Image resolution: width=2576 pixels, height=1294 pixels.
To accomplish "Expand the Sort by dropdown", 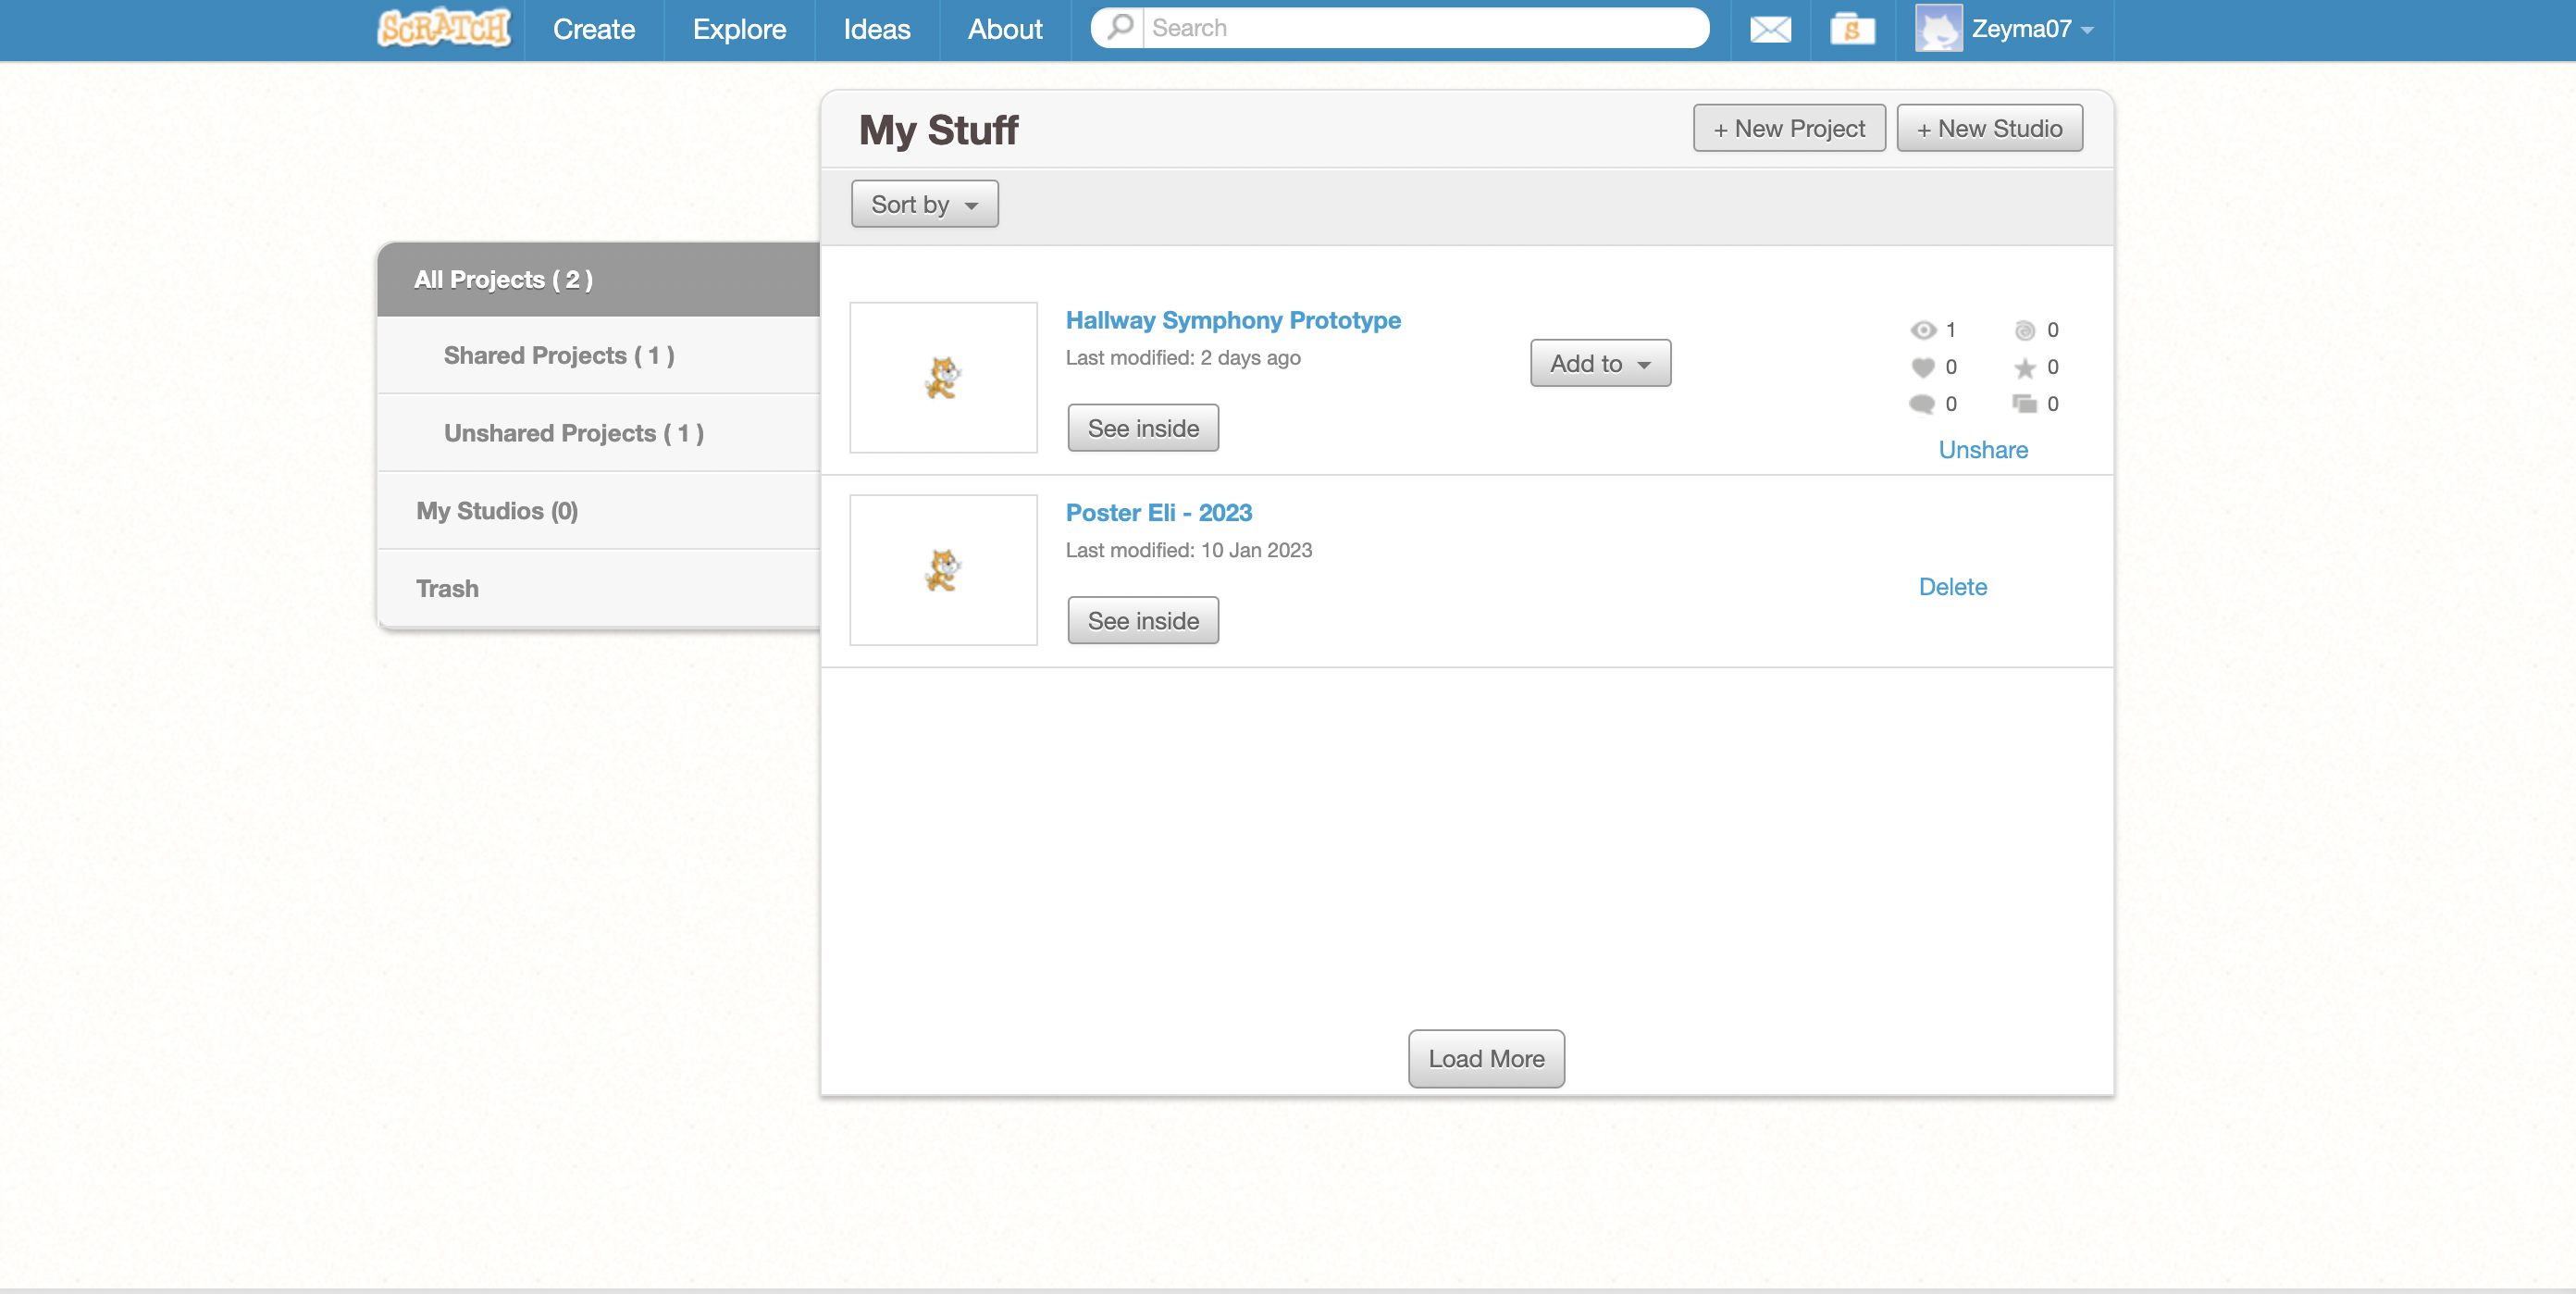I will (x=924, y=204).
